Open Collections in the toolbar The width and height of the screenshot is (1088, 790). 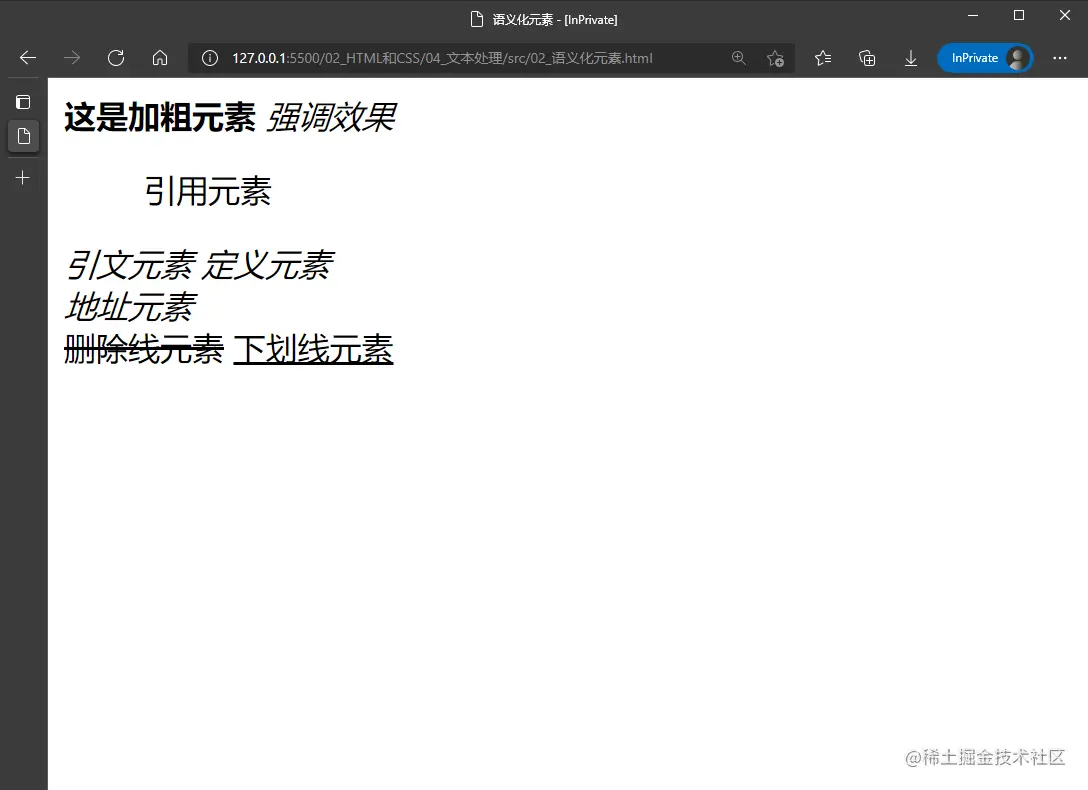point(866,58)
